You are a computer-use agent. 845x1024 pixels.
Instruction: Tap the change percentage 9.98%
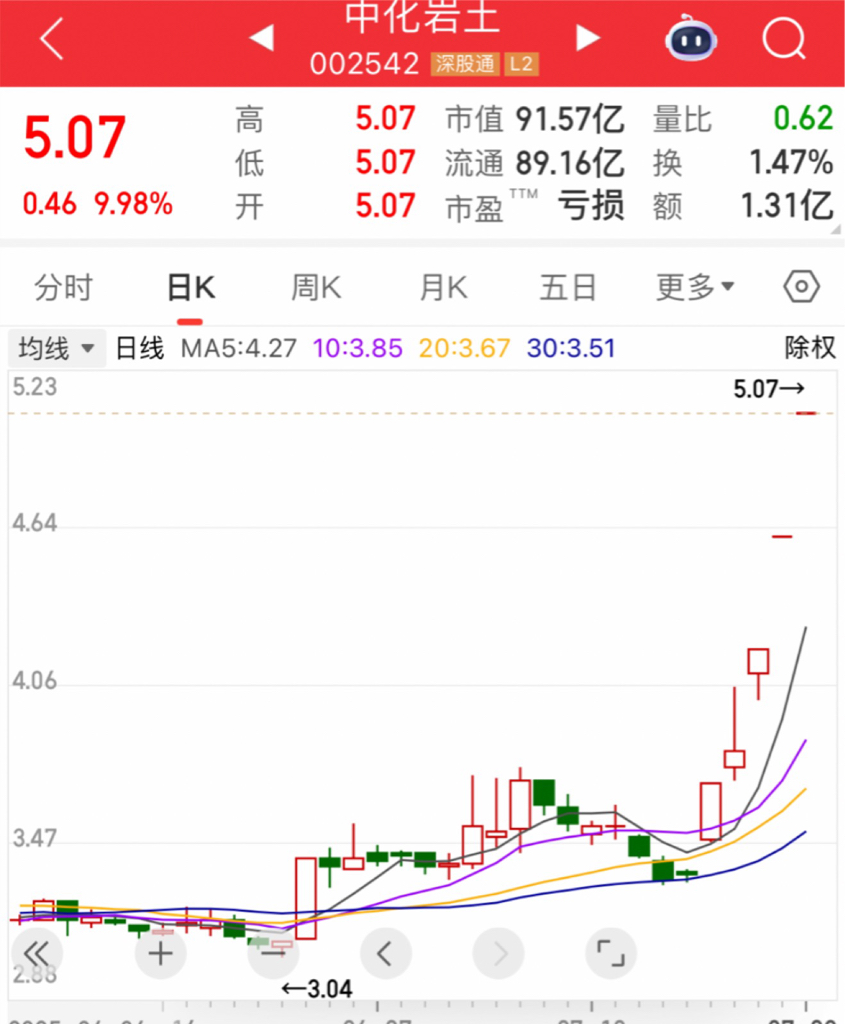point(134,204)
